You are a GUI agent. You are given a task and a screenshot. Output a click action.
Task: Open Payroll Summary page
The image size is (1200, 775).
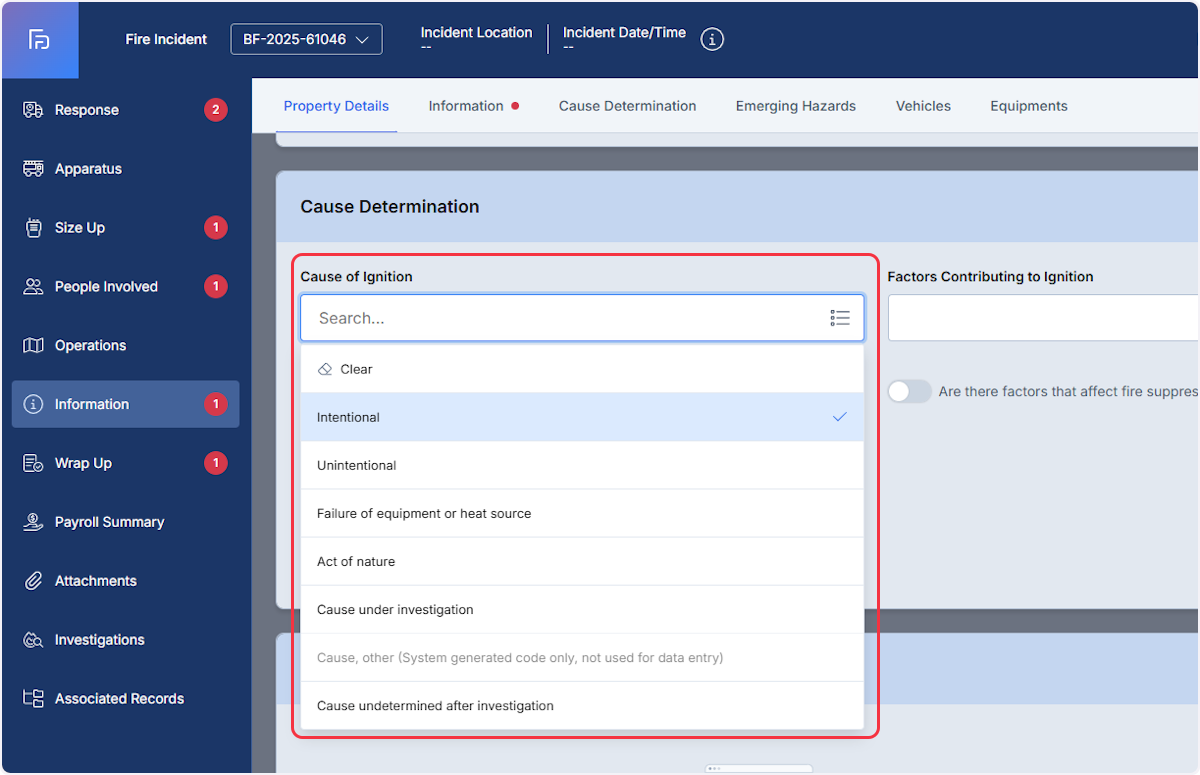pyautogui.click(x=125, y=522)
